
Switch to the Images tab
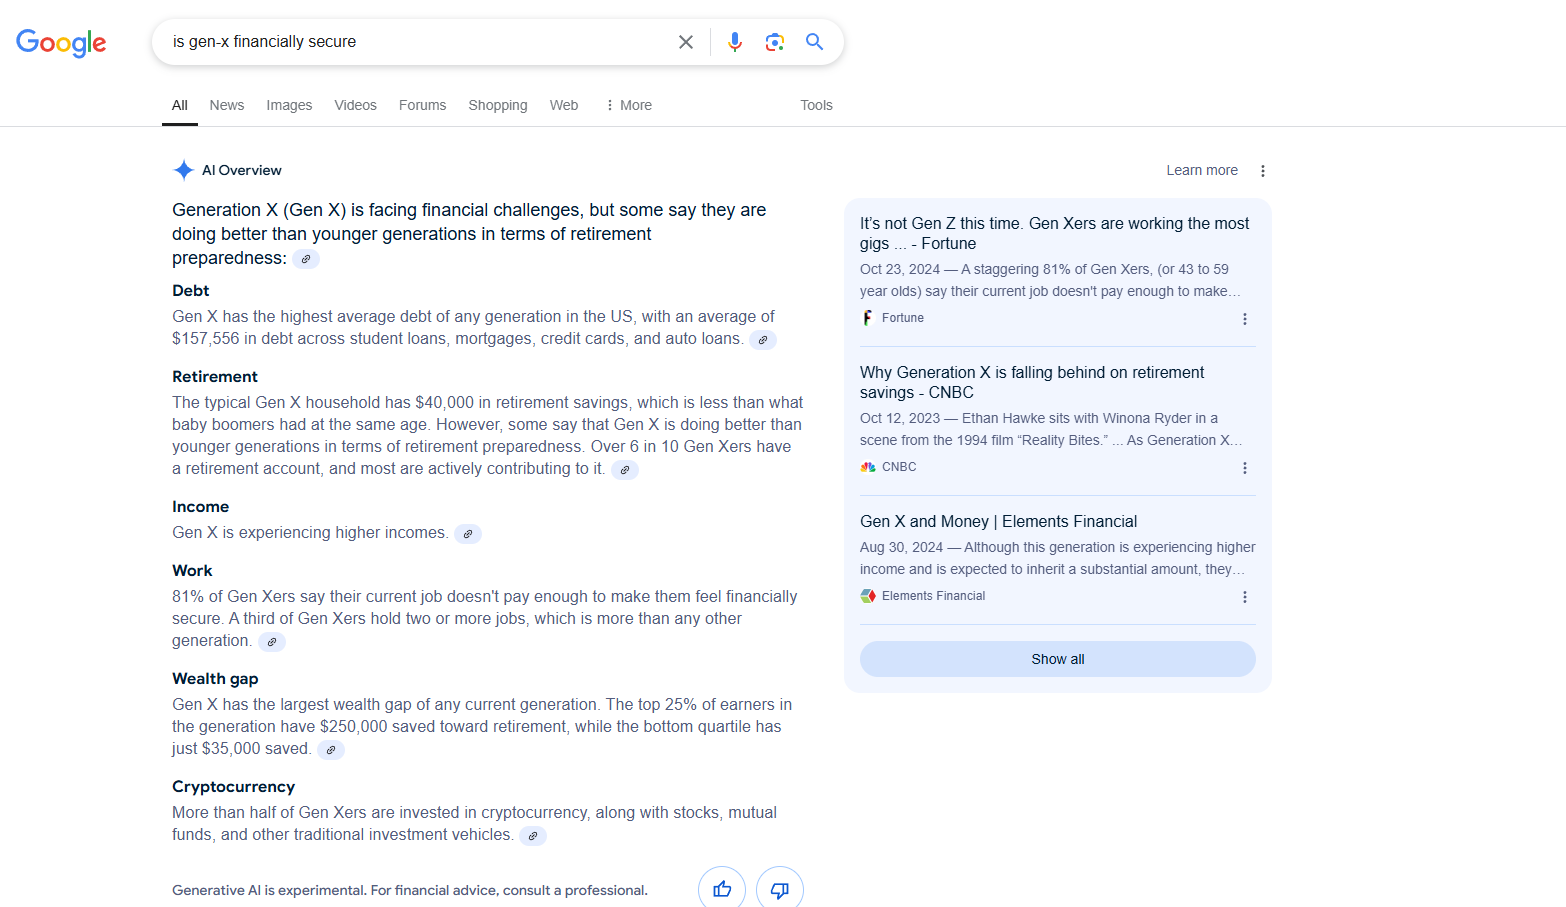(x=289, y=105)
